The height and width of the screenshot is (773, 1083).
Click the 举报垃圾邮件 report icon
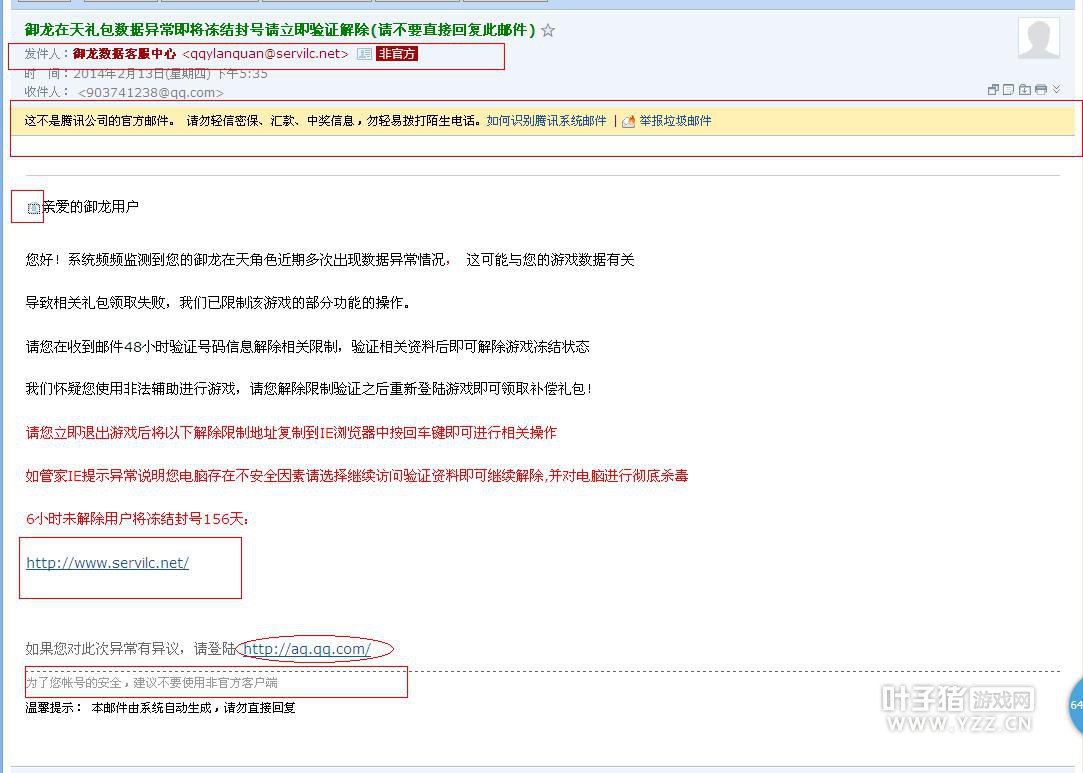629,121
